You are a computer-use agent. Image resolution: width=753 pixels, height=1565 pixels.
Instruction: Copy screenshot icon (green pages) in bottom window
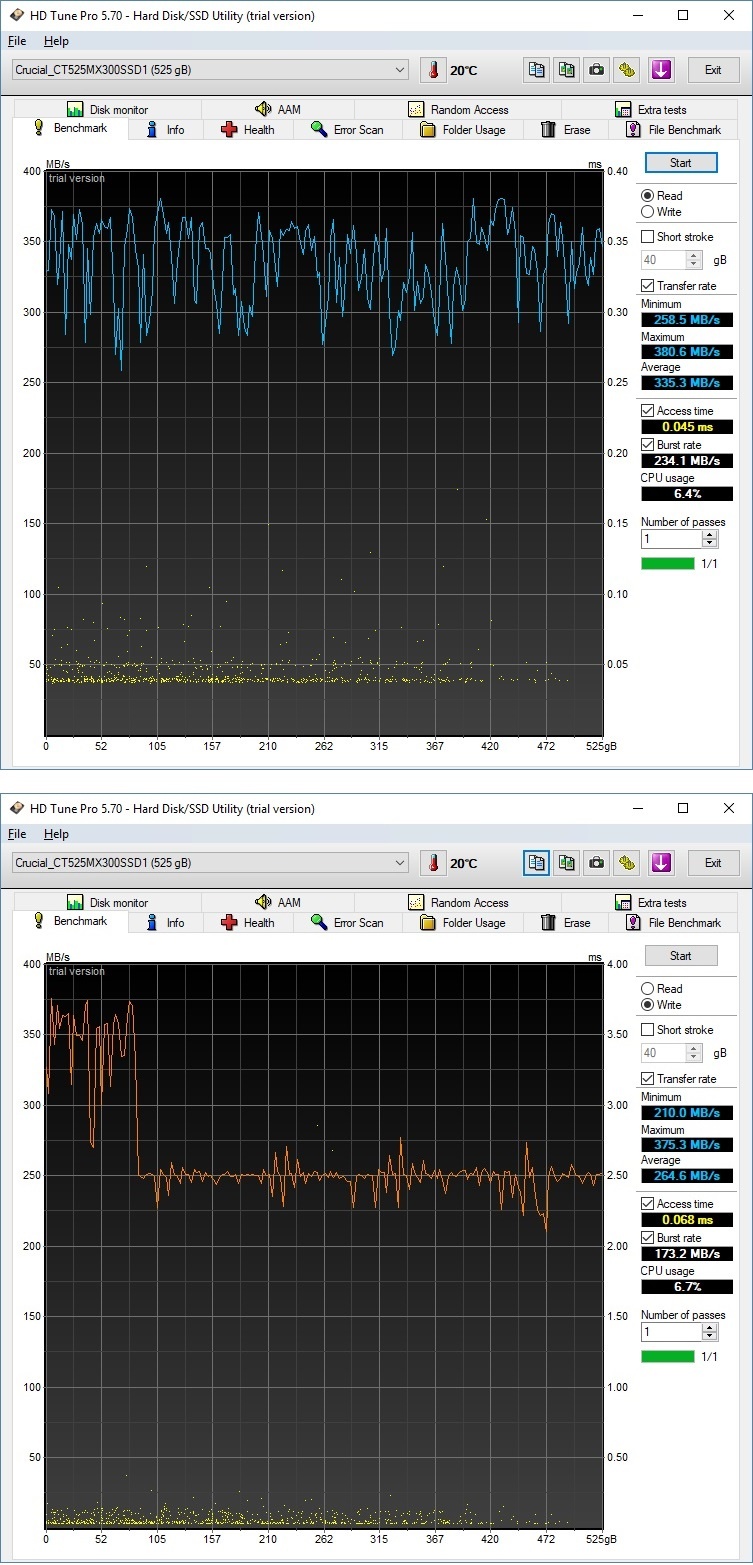coord(567,863)
